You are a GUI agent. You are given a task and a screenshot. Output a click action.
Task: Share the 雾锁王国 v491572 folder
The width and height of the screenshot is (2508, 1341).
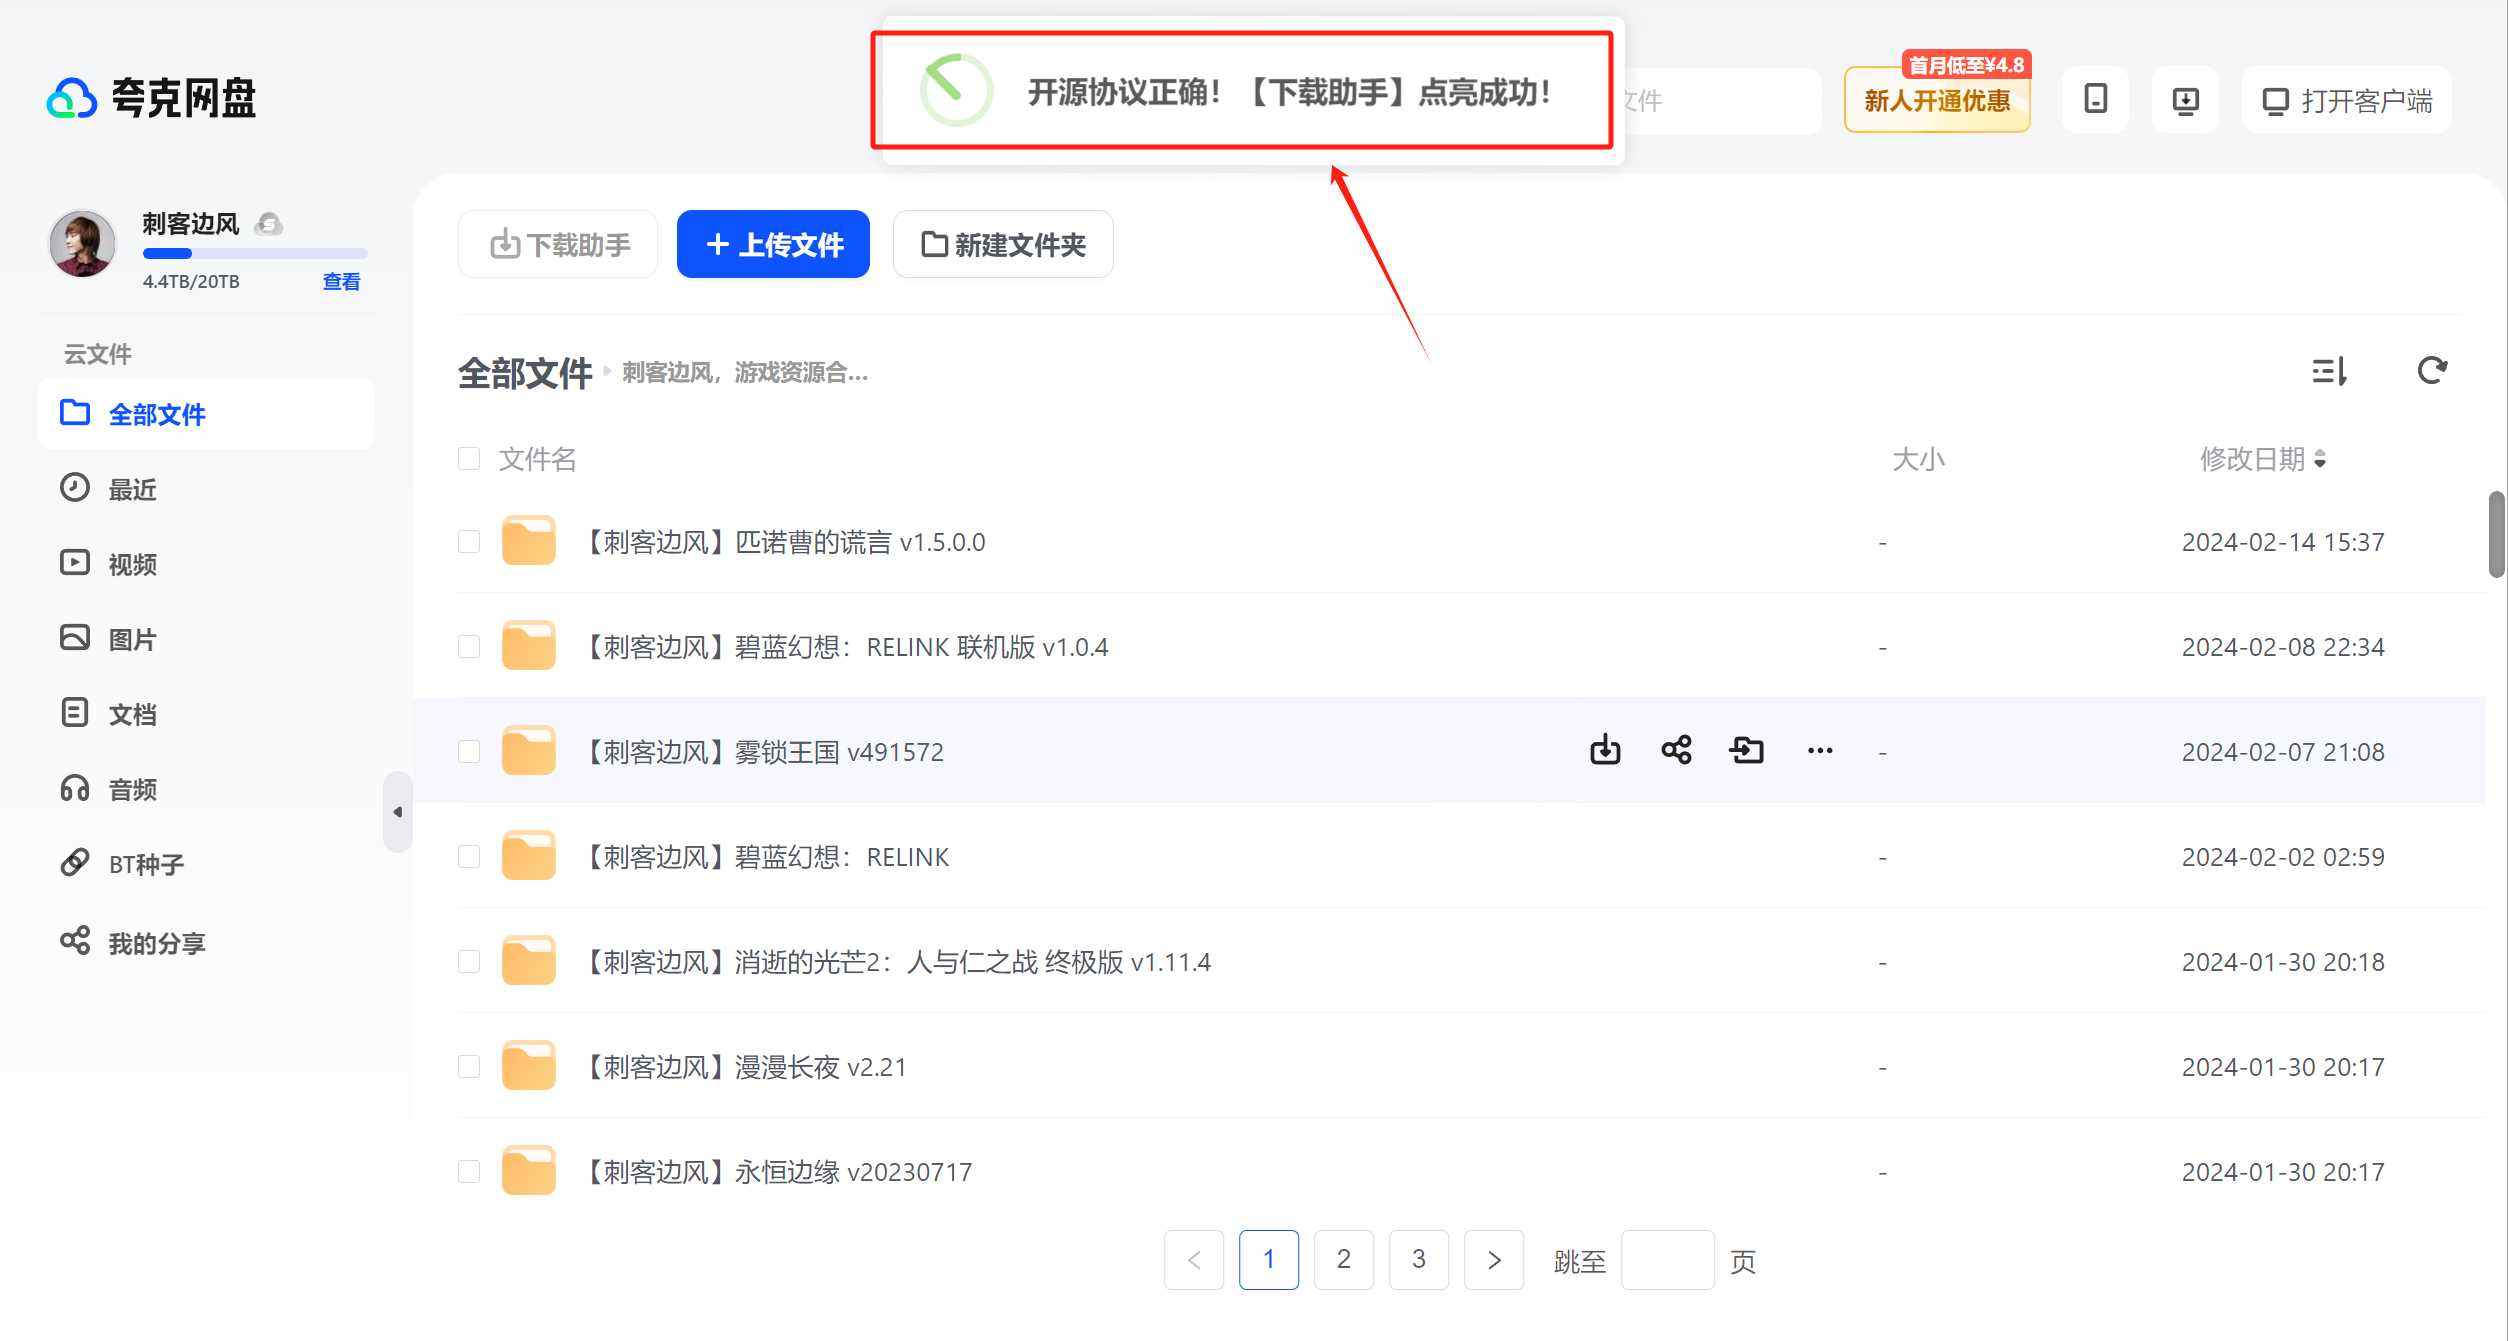pyautogui.click(x=1676, y=750)
